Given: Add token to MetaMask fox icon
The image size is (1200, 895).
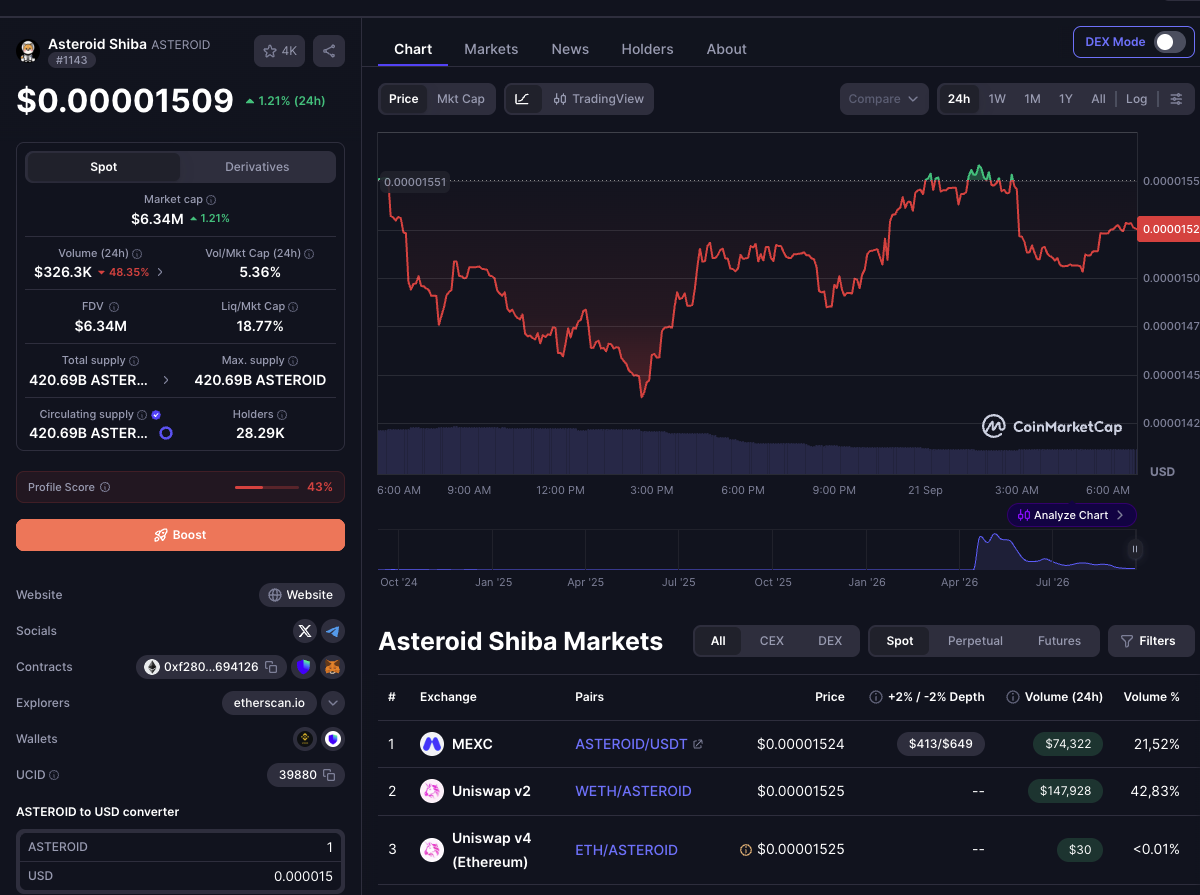Looking at the screenshot, I should 333,667.
